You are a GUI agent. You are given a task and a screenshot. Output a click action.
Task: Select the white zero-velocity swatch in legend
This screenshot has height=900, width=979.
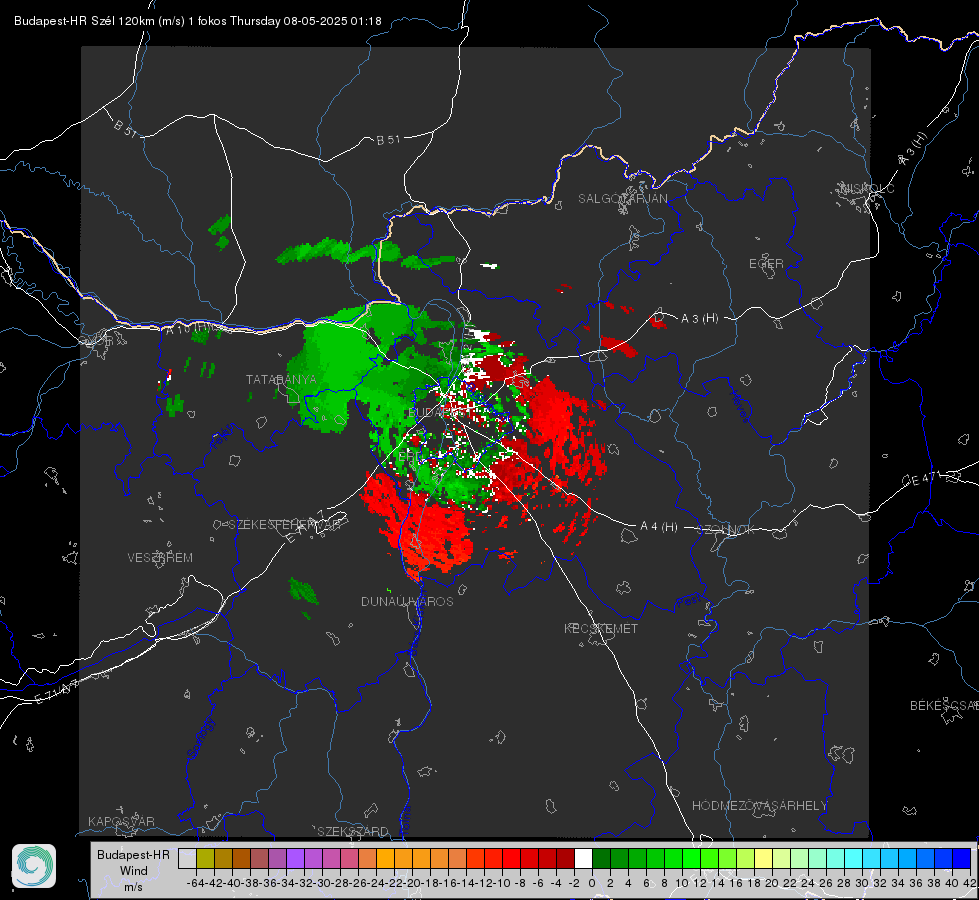point(583,858)
